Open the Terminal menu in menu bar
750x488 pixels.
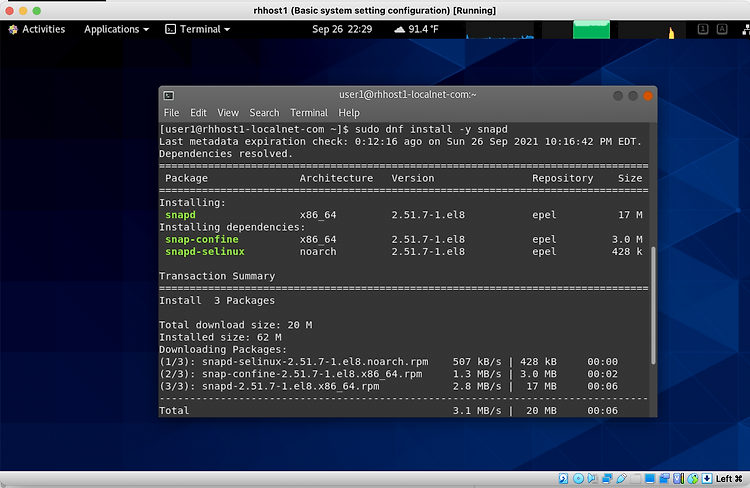309,113
